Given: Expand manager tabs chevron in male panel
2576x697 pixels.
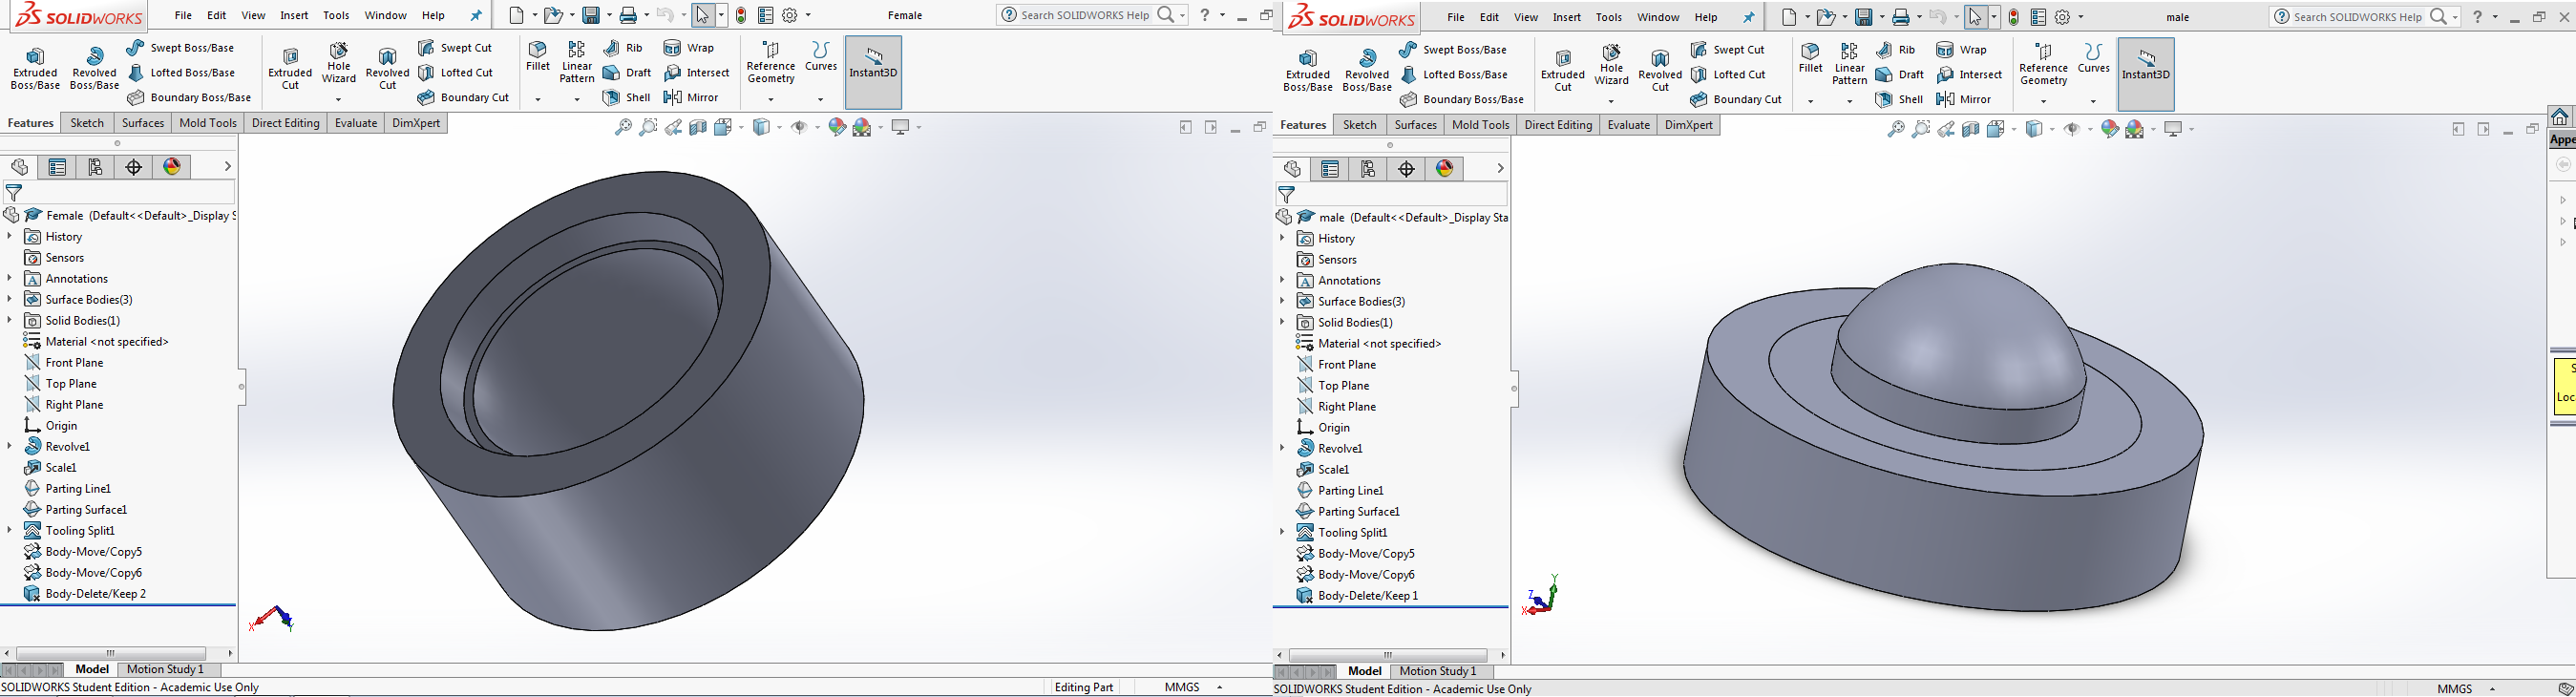Looking at the screenshot, I should coord(1500,169).
